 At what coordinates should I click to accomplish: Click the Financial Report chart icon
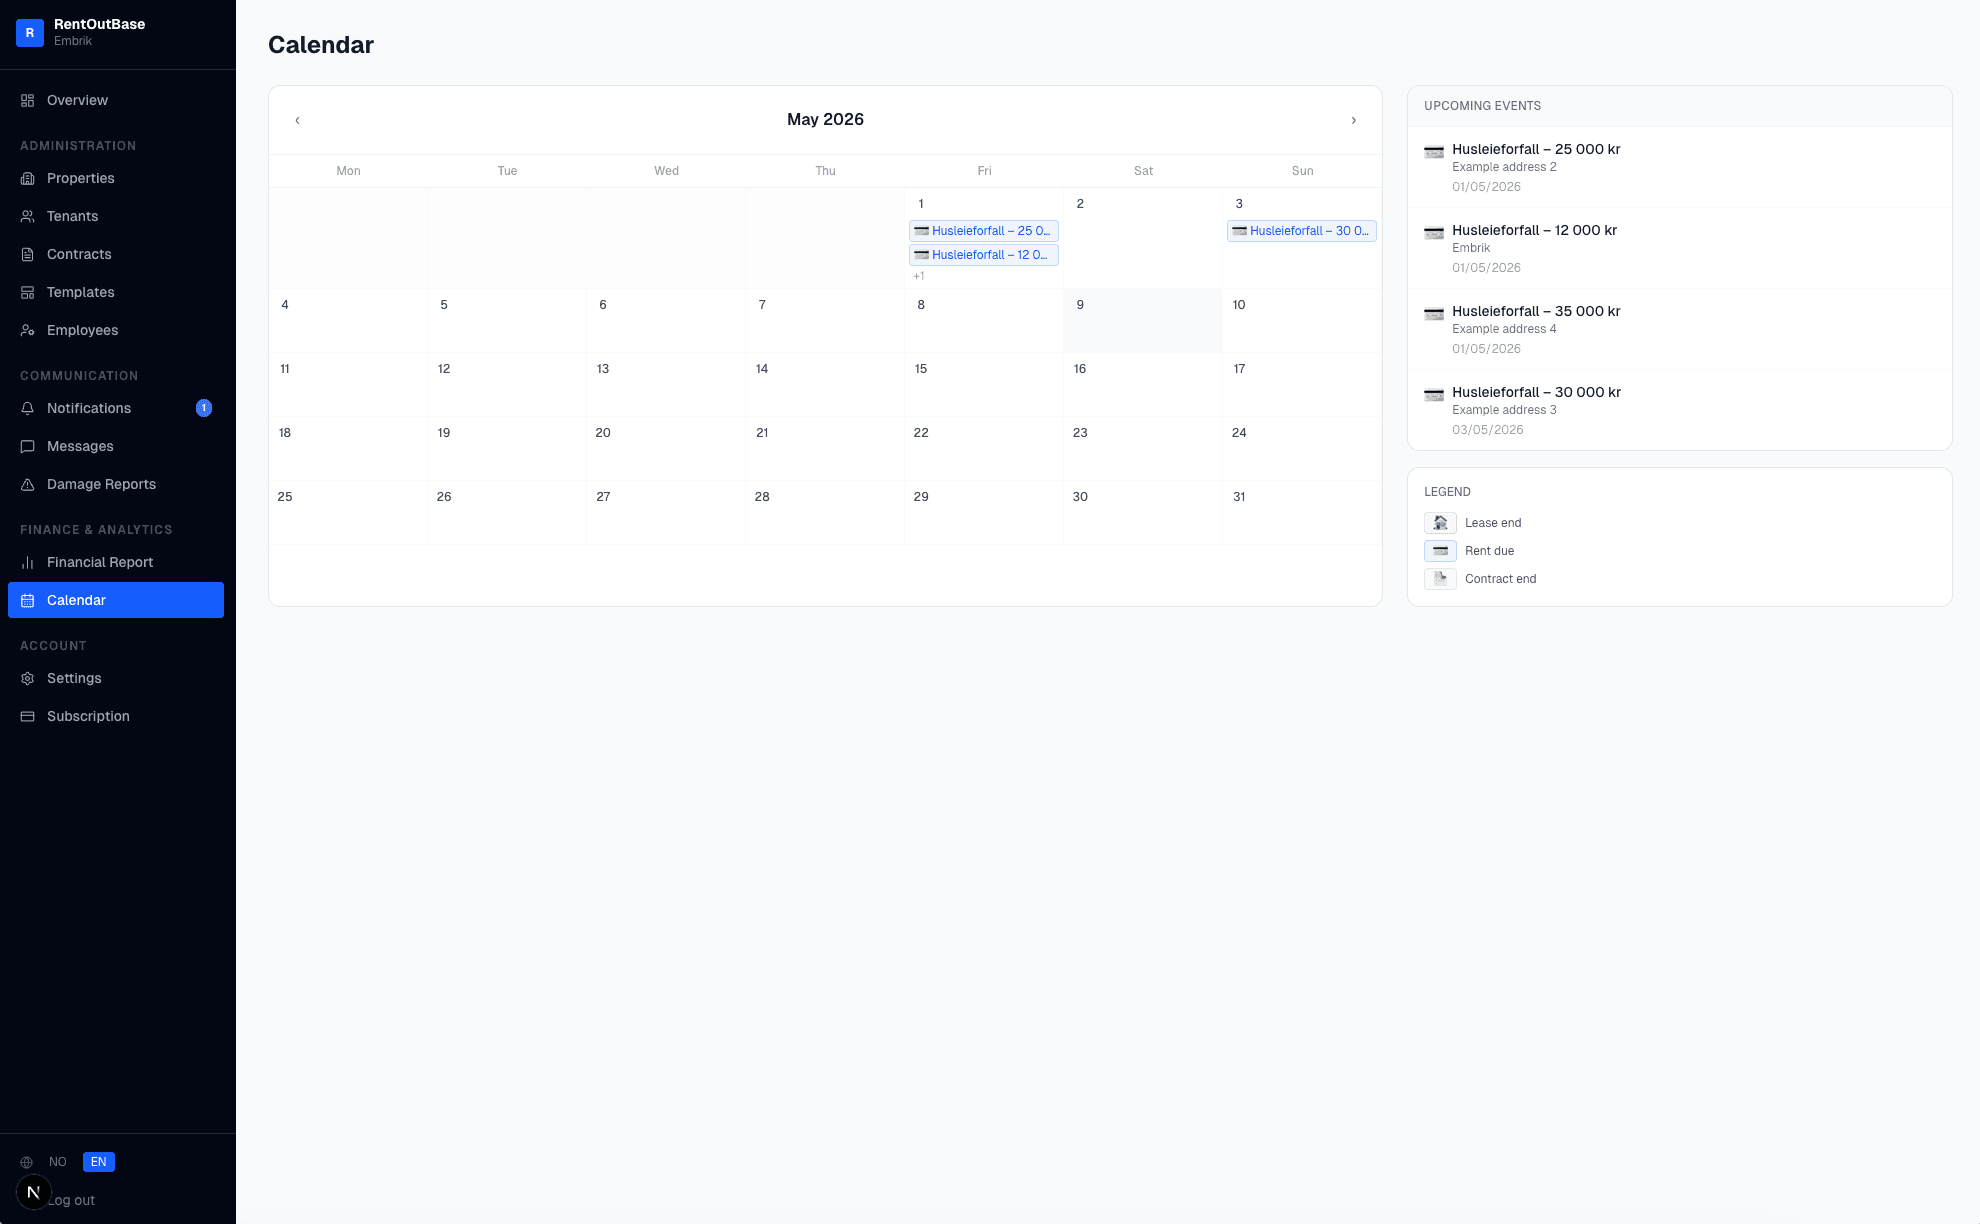pos(28,562)
